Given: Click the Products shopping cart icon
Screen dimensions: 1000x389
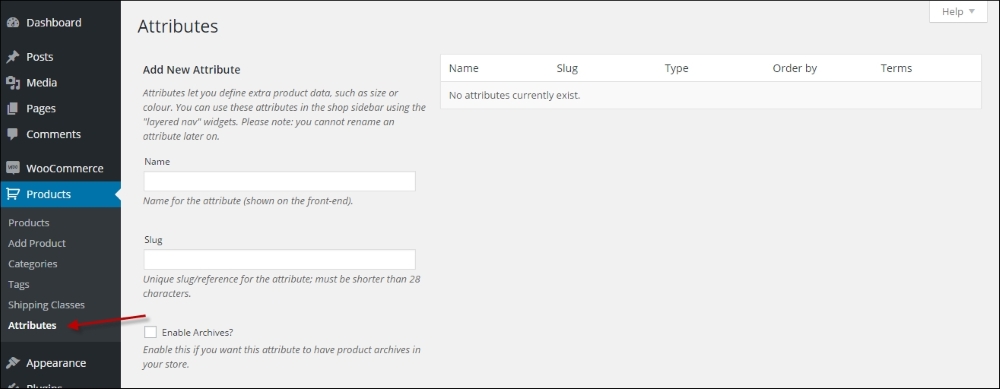Looking at the screenshot, I should [13, 194].
